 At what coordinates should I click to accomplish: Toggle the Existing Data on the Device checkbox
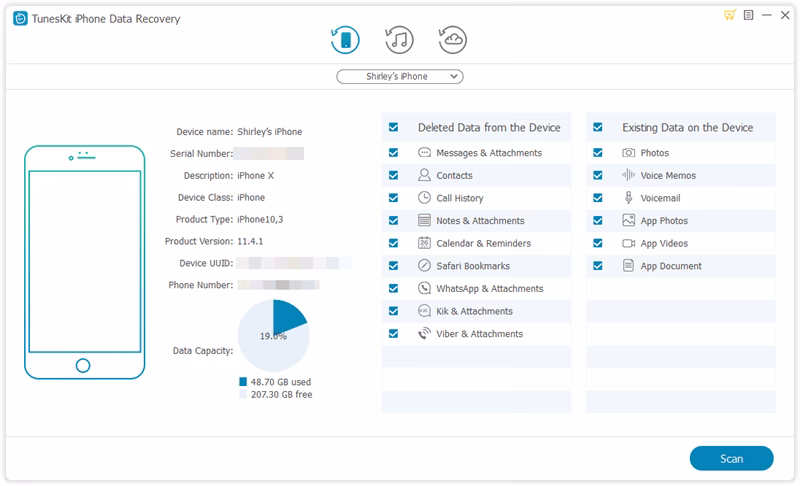point(598,128)
